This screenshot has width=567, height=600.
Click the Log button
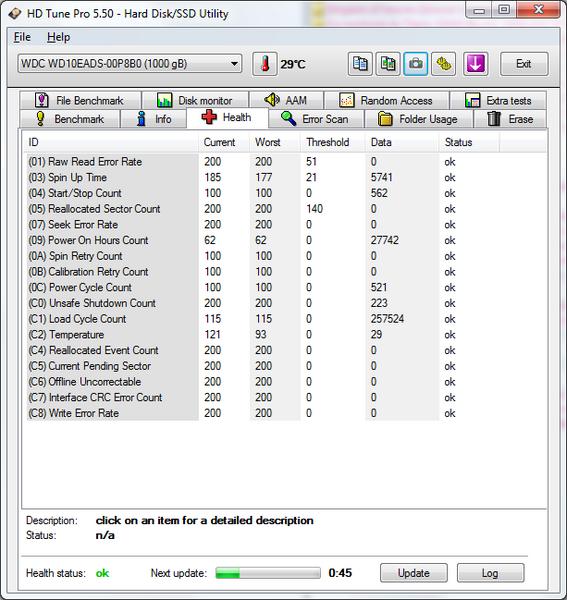pyautogui.click(x=490, y=573)
